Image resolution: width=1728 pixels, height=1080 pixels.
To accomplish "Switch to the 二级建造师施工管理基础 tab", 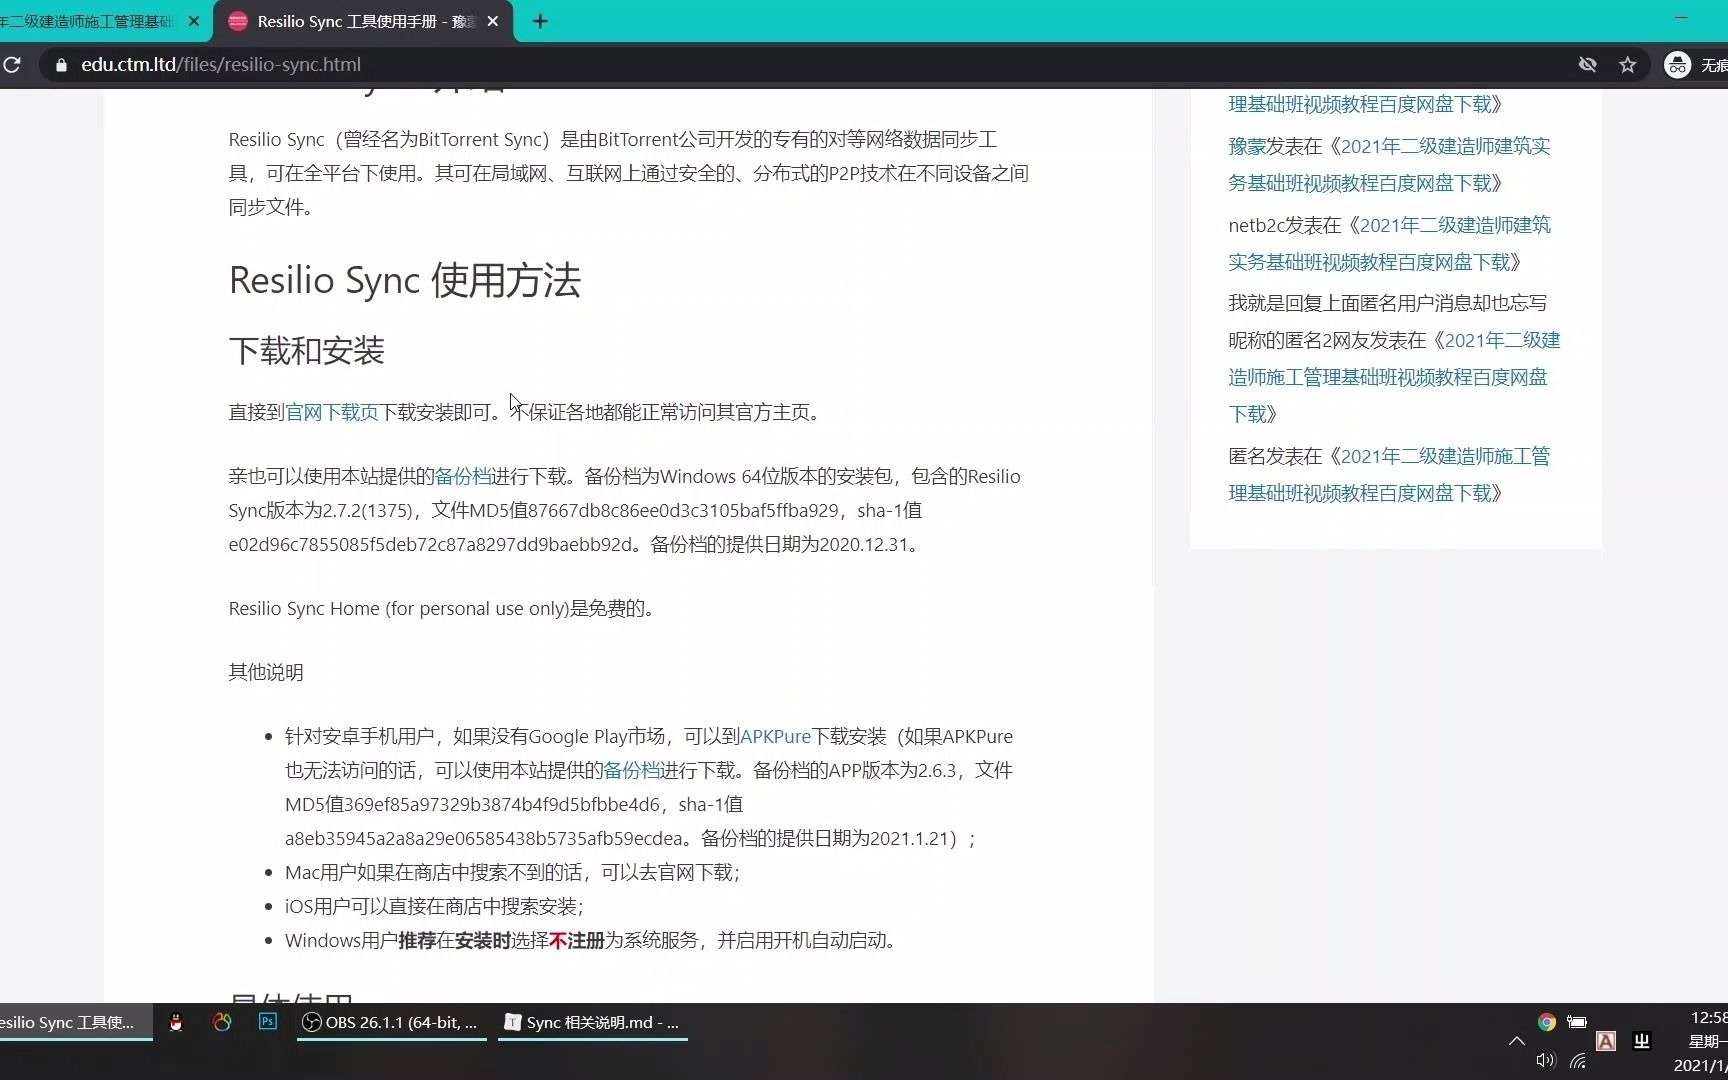I will coord(90,21).
